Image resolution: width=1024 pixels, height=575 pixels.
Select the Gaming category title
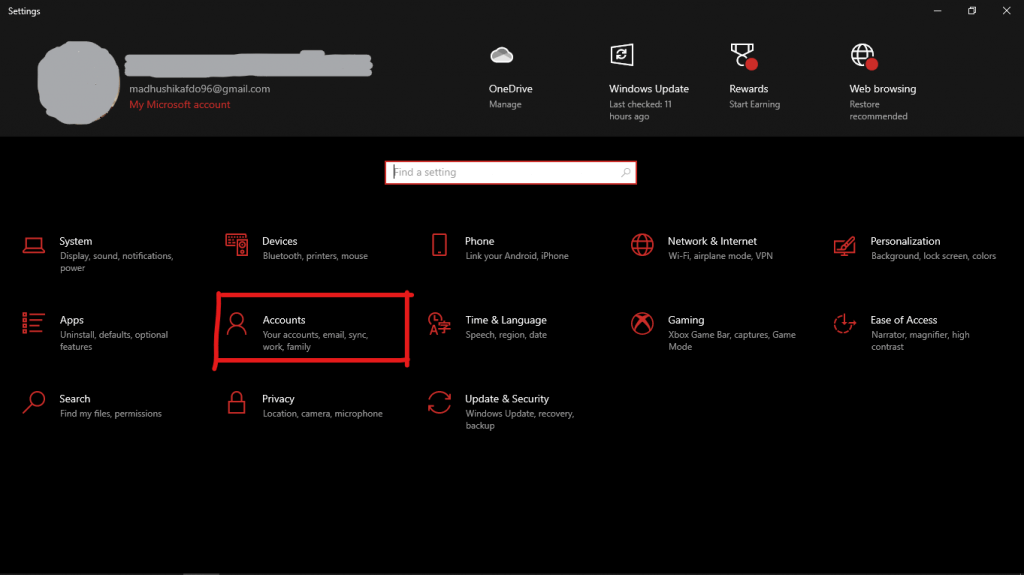[x=686, y=320]
